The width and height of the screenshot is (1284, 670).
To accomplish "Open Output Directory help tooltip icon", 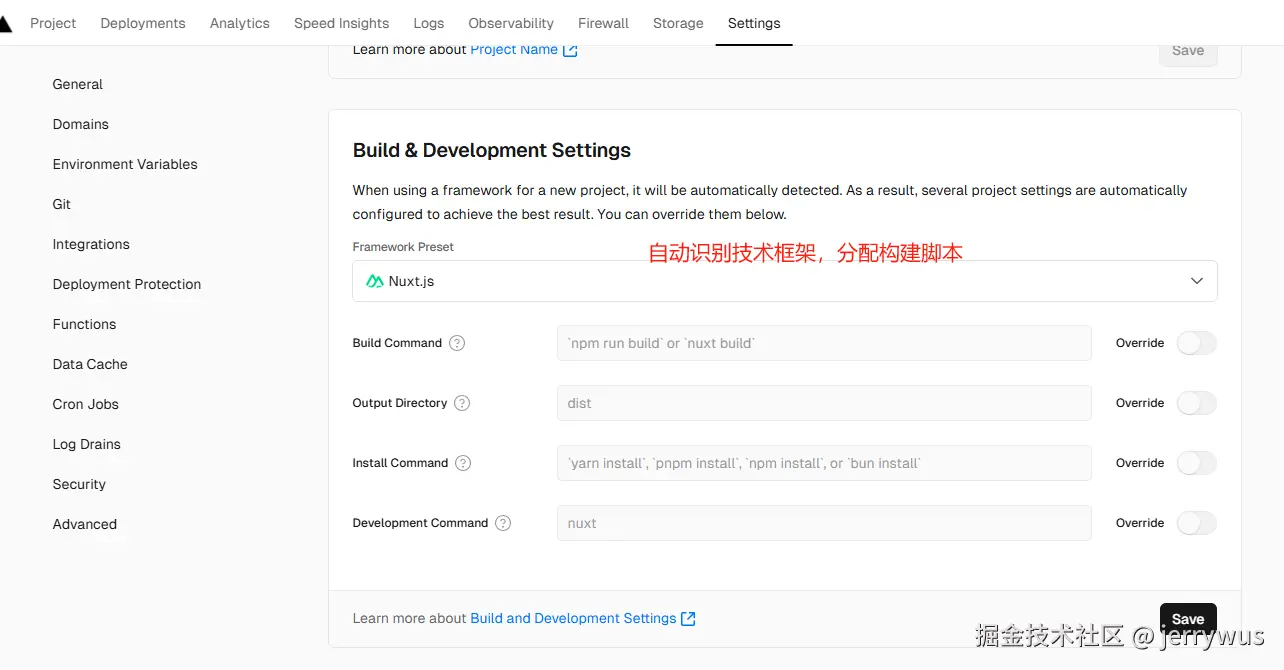I will click(462, 403).
